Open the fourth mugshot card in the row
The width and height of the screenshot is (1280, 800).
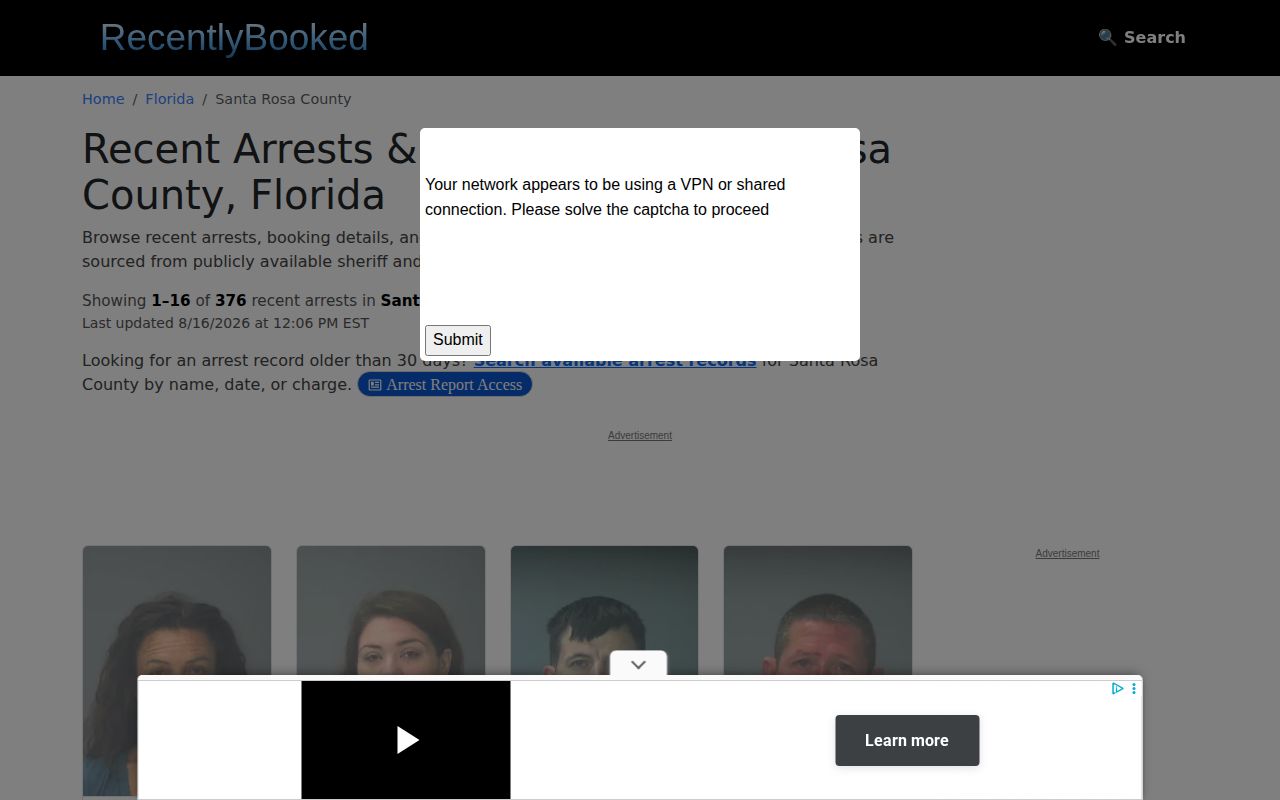818,671
